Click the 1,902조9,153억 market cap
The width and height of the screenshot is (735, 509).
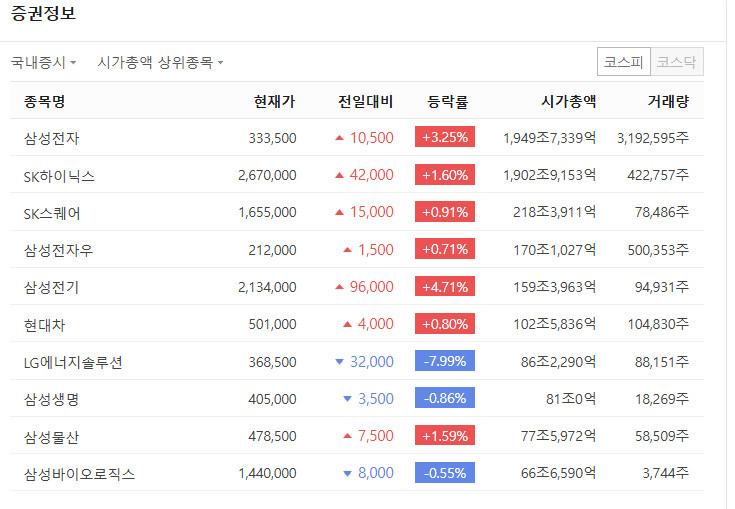click(549, 175)
